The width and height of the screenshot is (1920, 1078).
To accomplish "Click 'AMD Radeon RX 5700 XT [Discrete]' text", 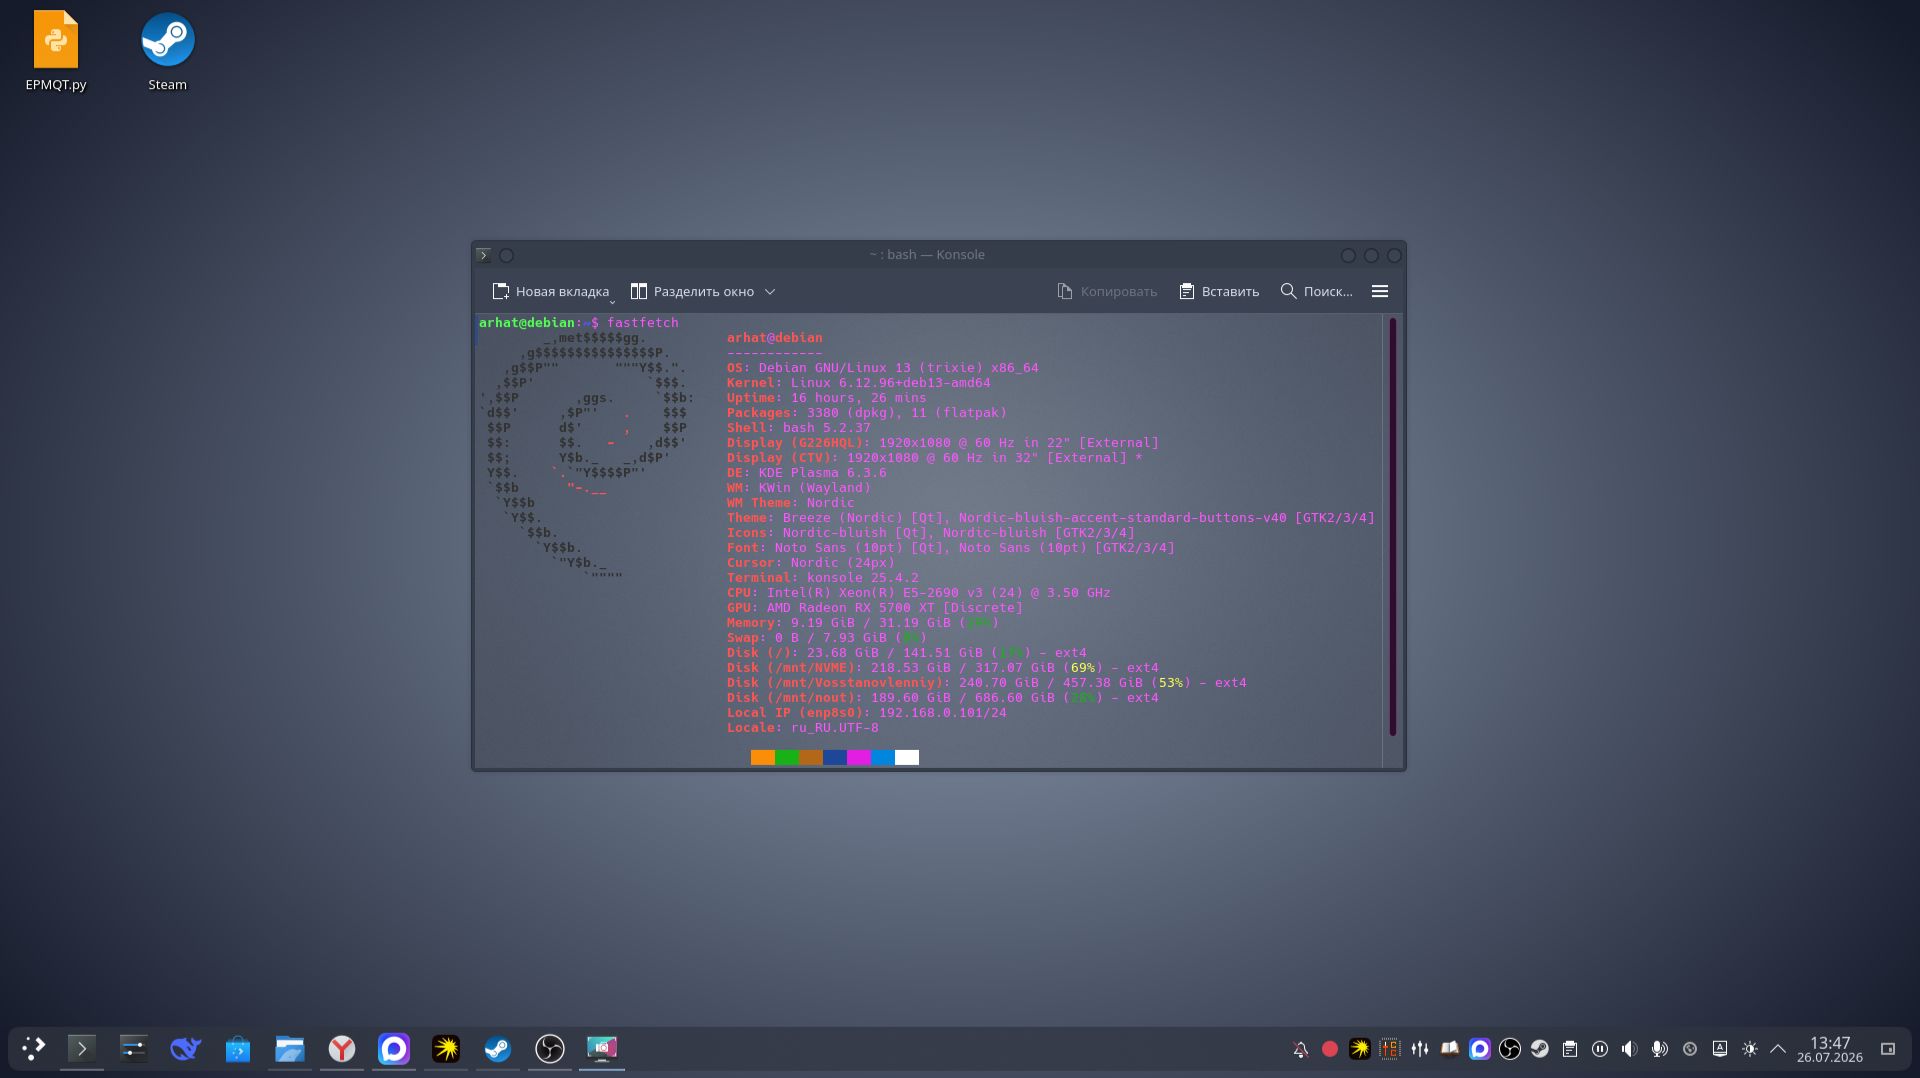I will [x=895, y=607].
